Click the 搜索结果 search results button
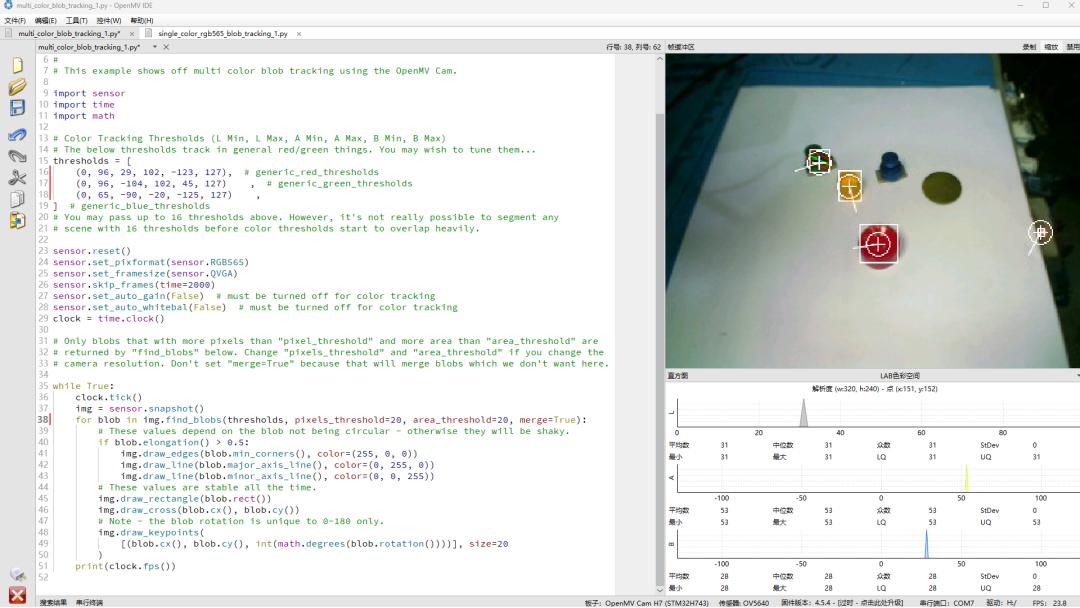 [53, 602]
